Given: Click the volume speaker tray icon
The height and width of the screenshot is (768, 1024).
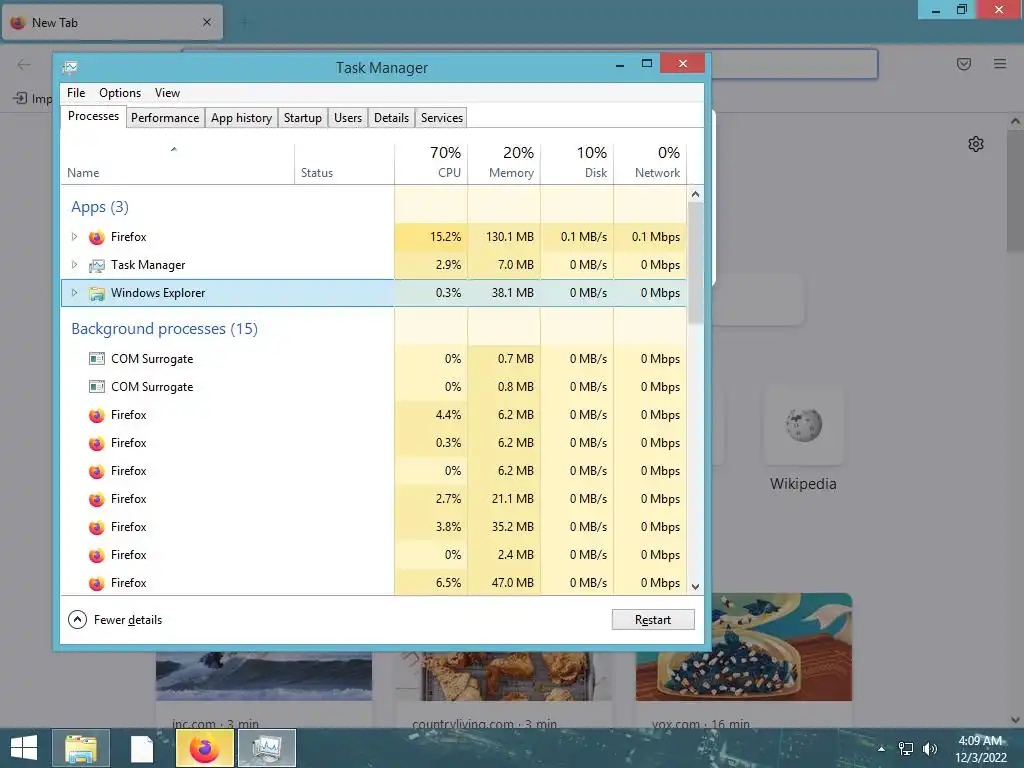Looking at the screenshot, I should 929,749.
